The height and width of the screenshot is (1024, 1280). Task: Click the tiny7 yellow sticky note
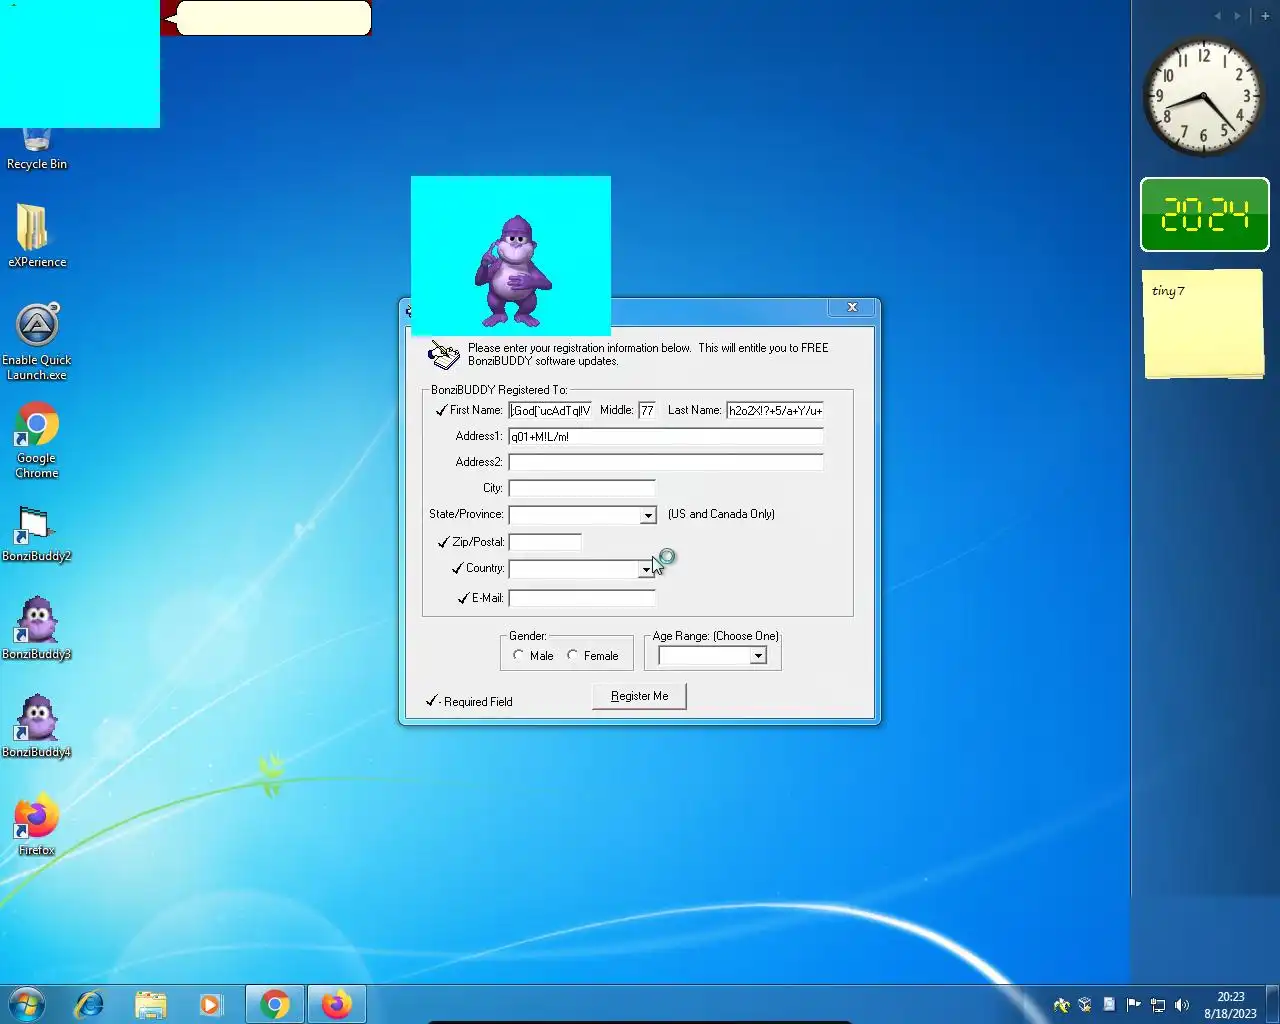[x=1204, y=324]
